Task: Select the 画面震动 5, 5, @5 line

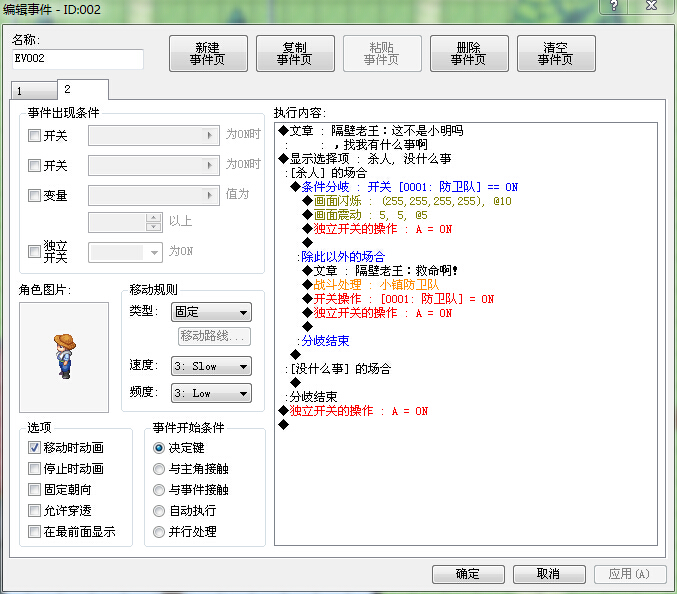Action: (365, 215)
